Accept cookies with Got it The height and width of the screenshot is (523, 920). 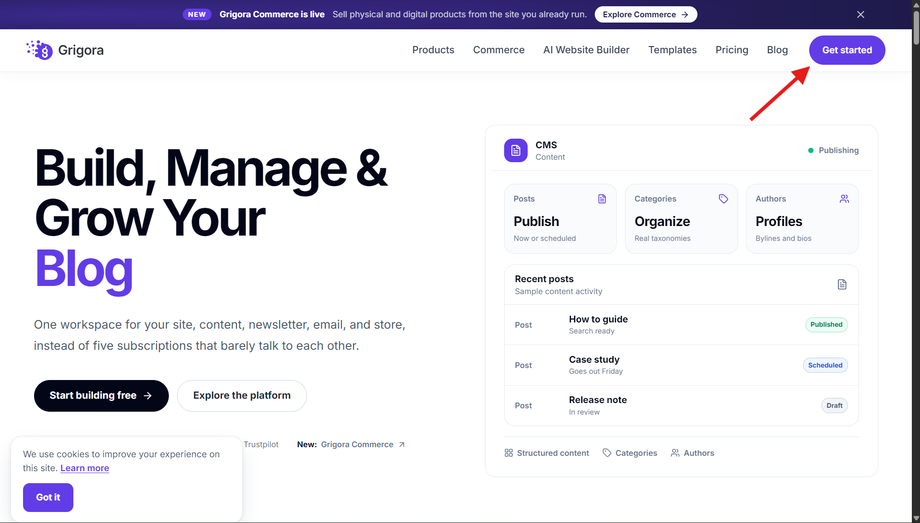click(48, 497)
